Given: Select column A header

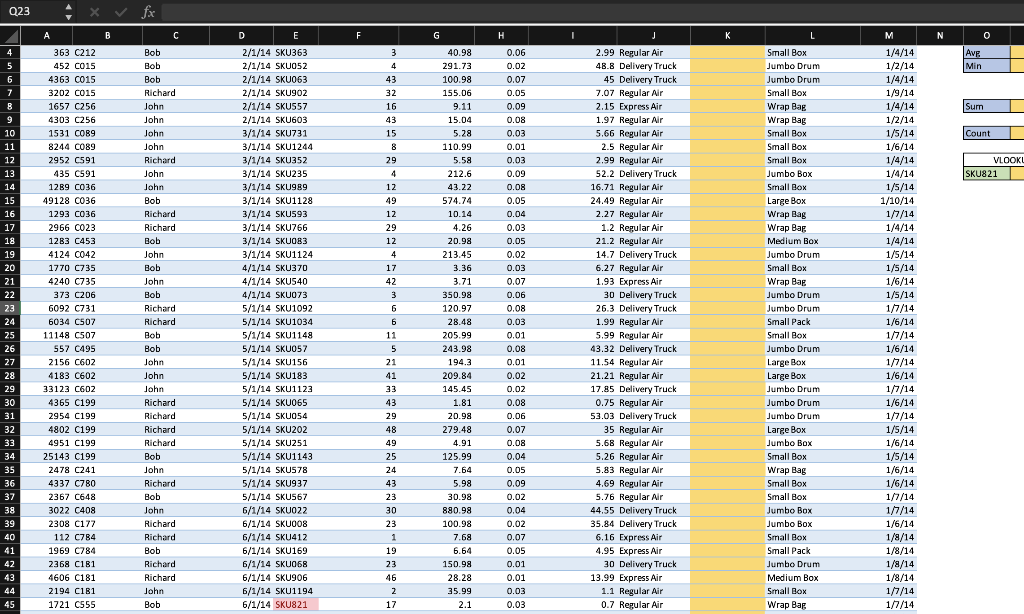Looking at the screenshot, I should (46, 35).
